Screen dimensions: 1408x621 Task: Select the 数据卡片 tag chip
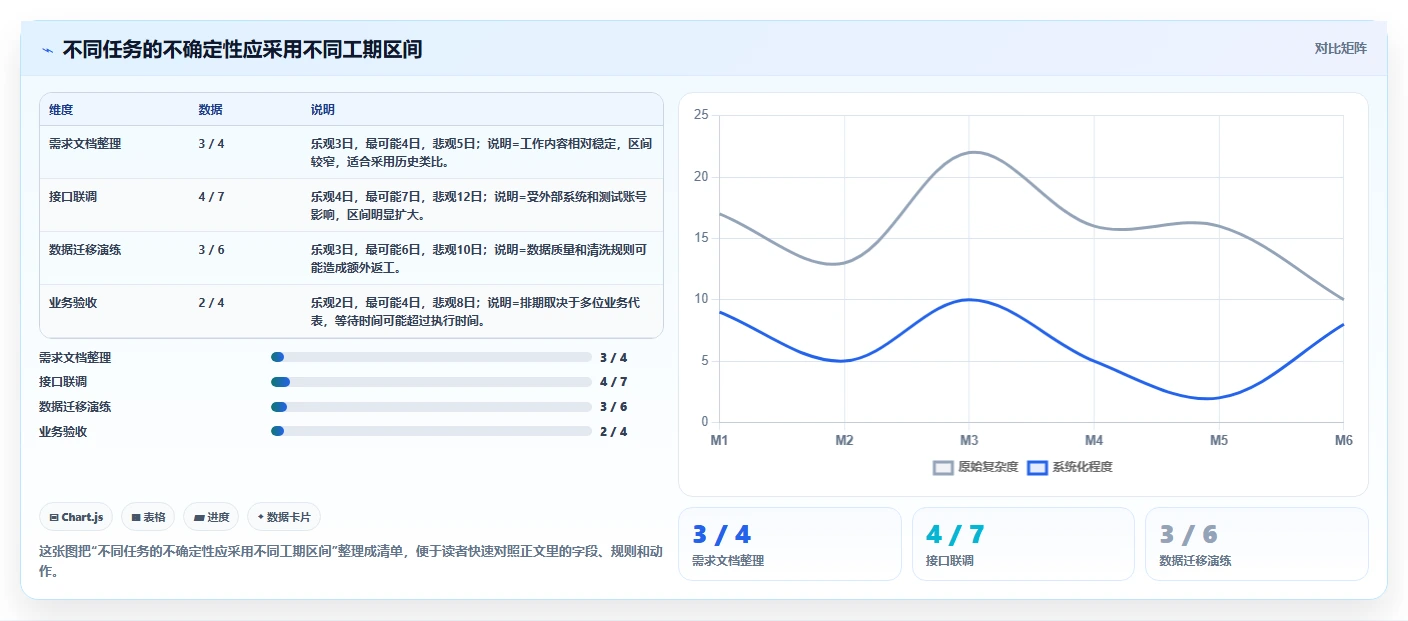[x=284, y=517]
